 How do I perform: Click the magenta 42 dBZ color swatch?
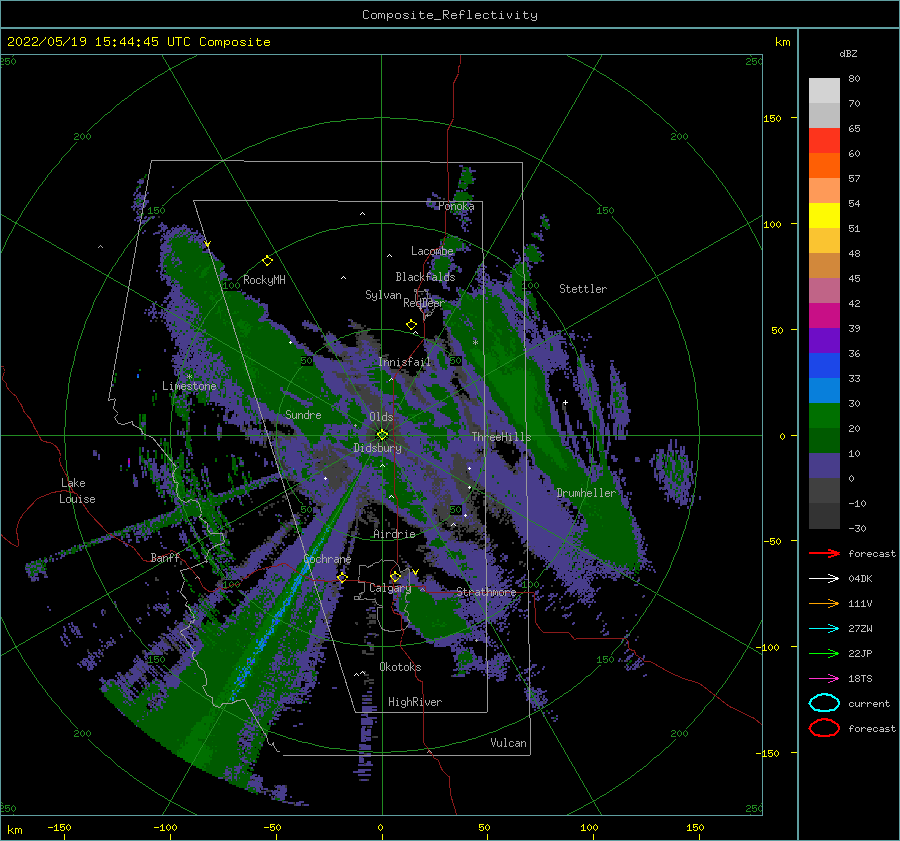[824, 315]
